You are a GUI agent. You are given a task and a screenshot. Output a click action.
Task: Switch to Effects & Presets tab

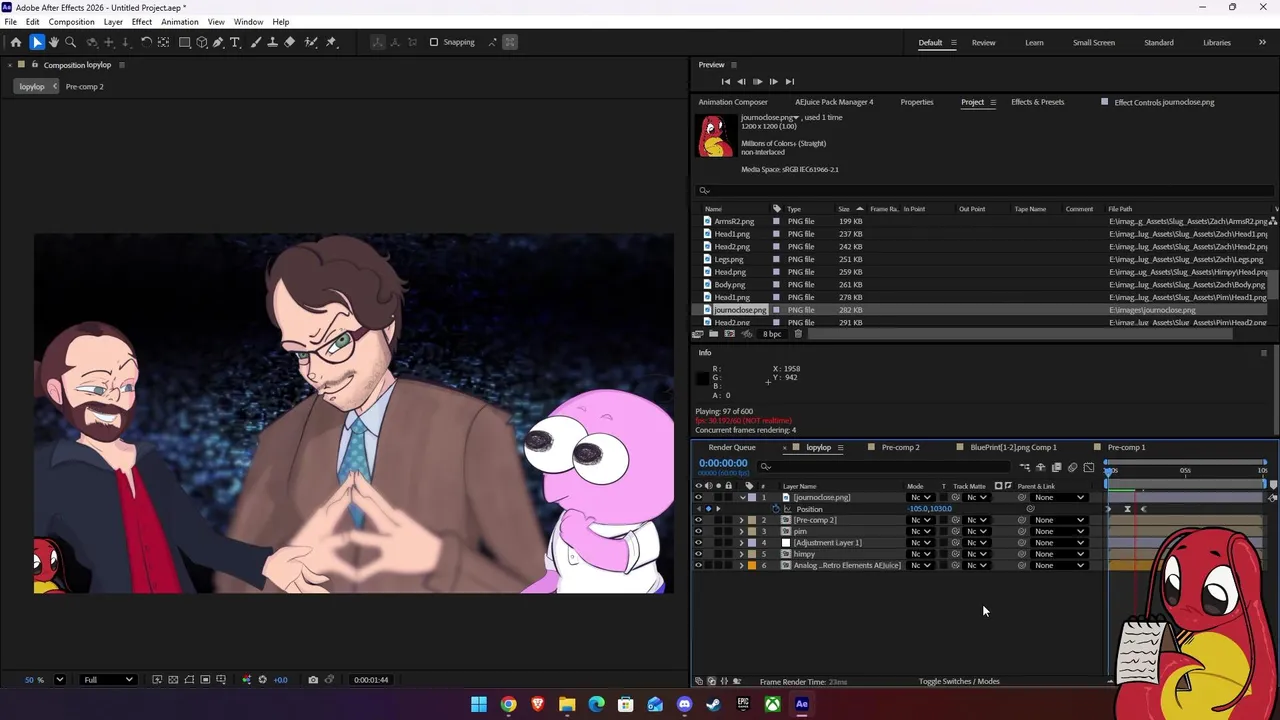[1037, 102]
